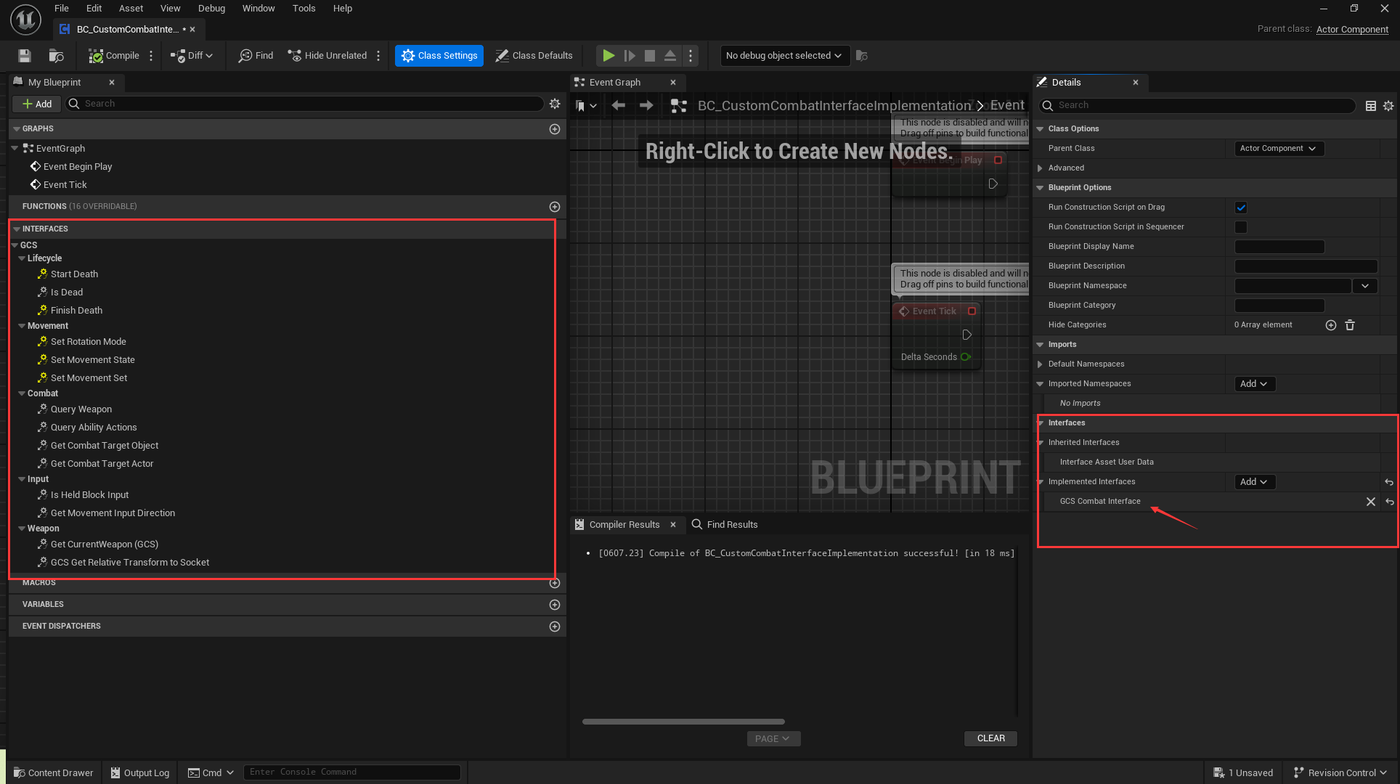Compile the blueprint

coord(114,56)
